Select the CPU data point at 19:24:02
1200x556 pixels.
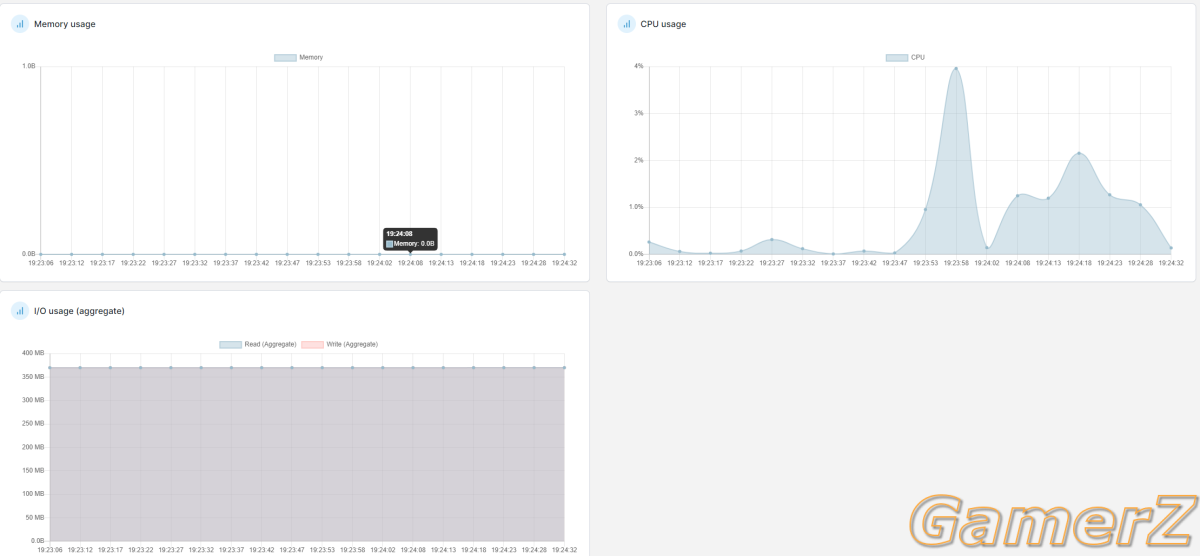click(x=987, y=248)
